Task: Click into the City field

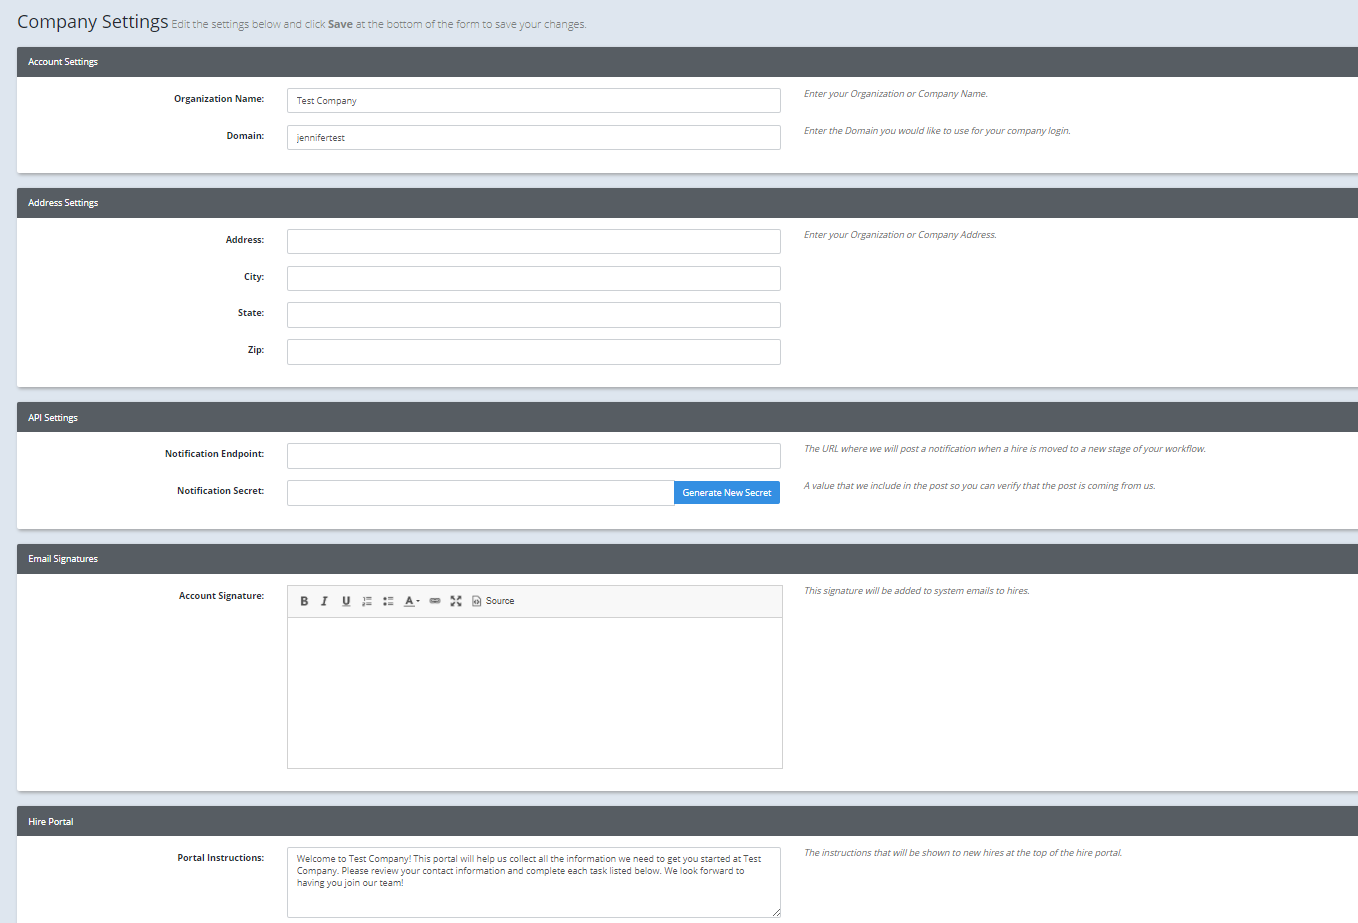Action: [534, 278]
